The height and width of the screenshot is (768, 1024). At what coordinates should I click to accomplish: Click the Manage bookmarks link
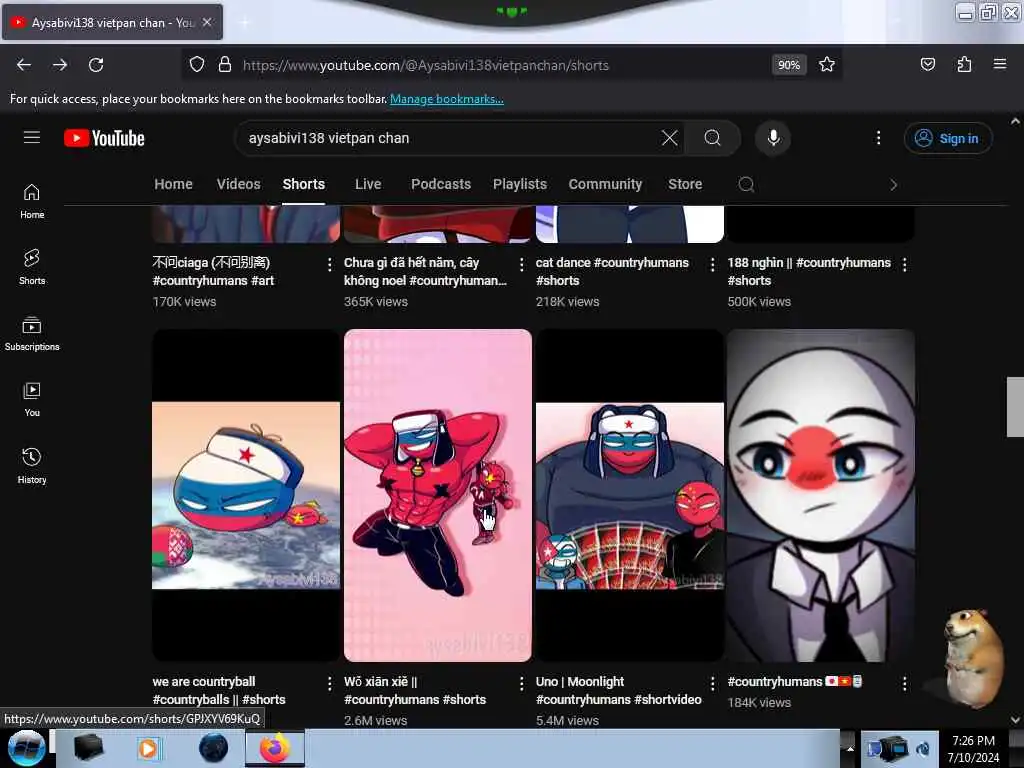(447, 99)
